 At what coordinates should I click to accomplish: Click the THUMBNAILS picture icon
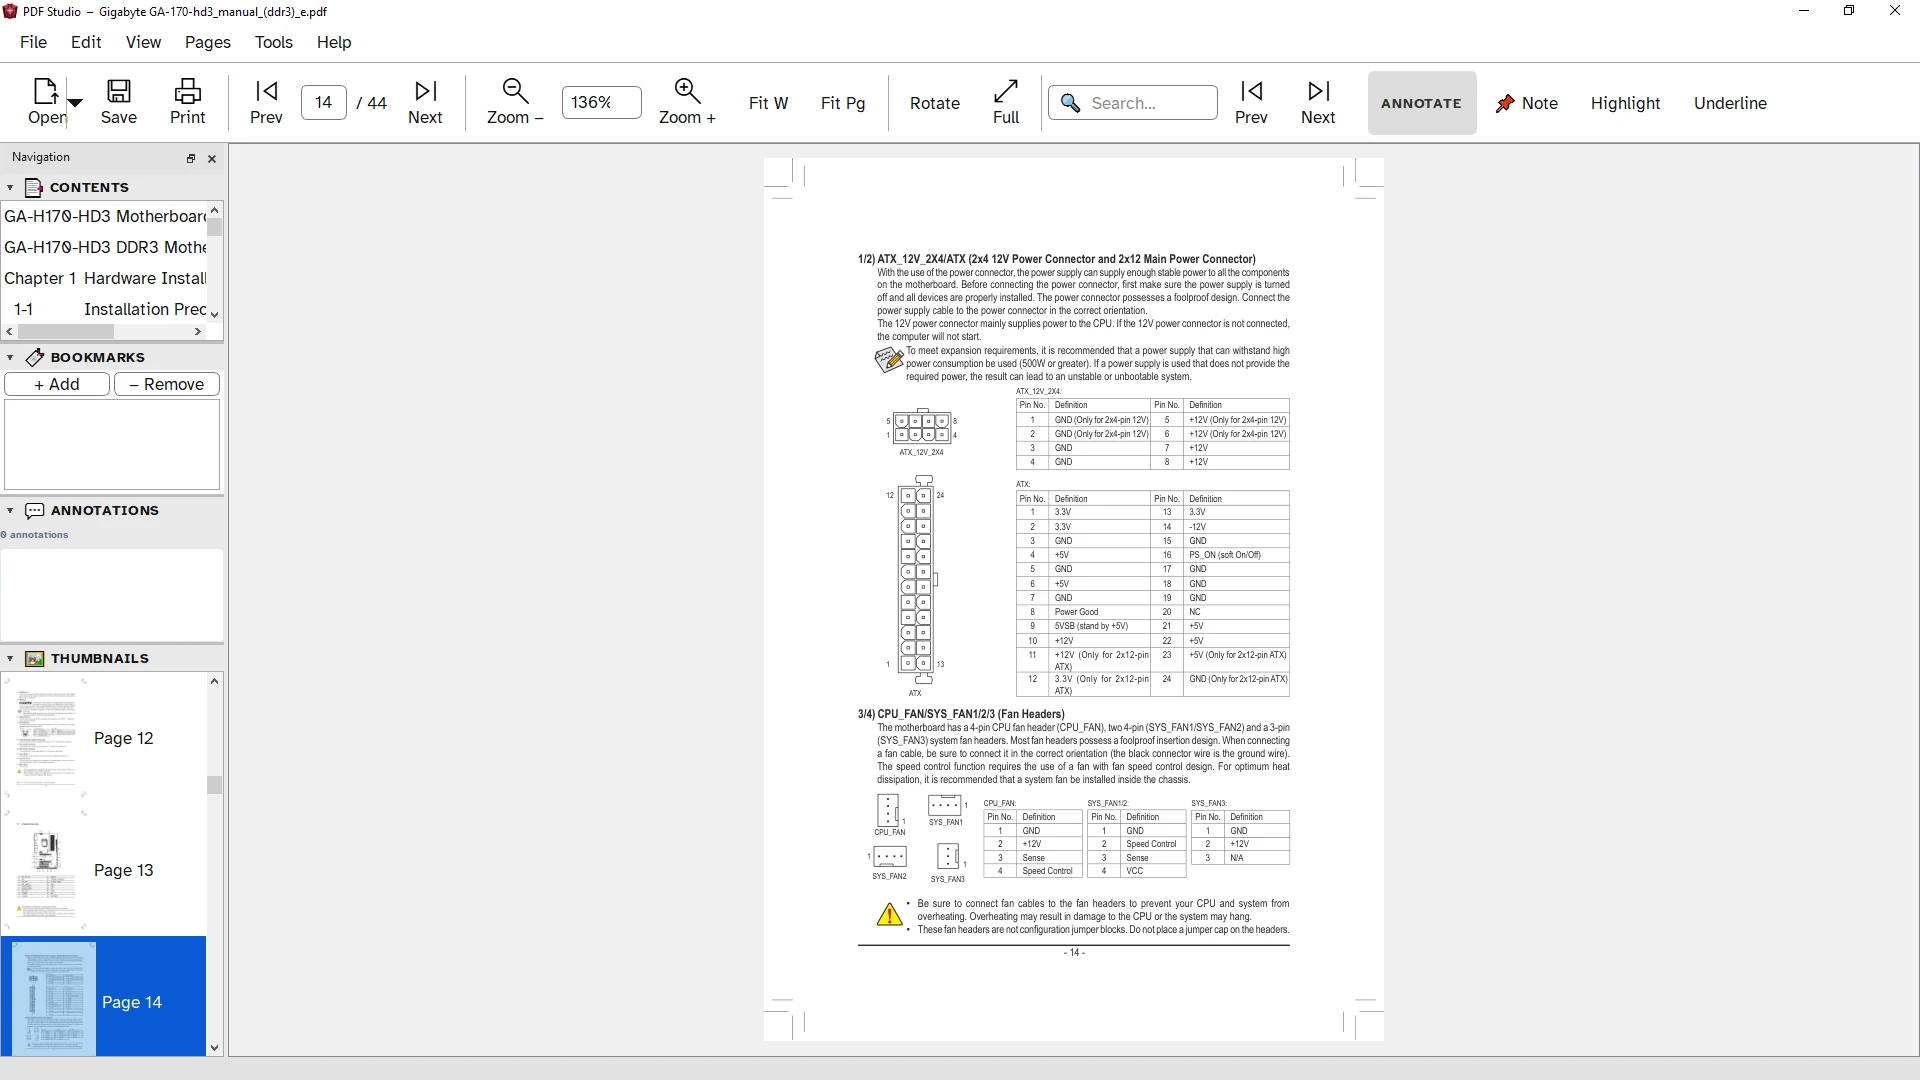(x=34, y=658)
